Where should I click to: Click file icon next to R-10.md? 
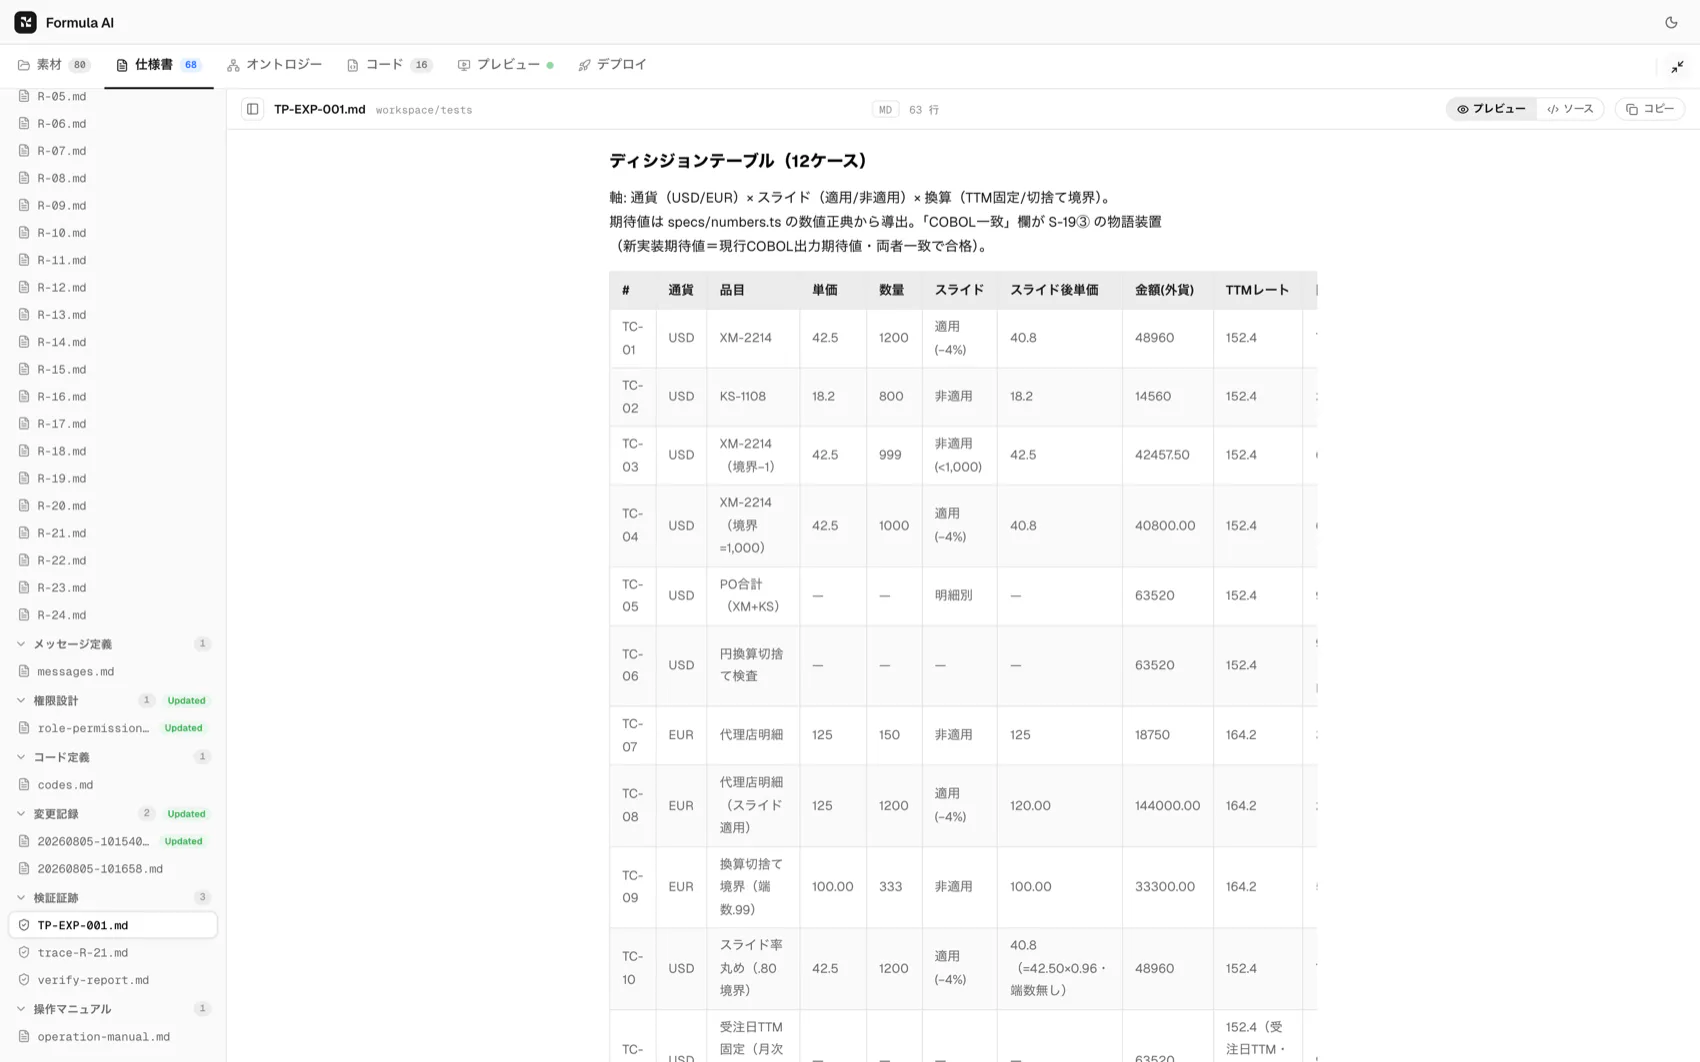[24, 233]
